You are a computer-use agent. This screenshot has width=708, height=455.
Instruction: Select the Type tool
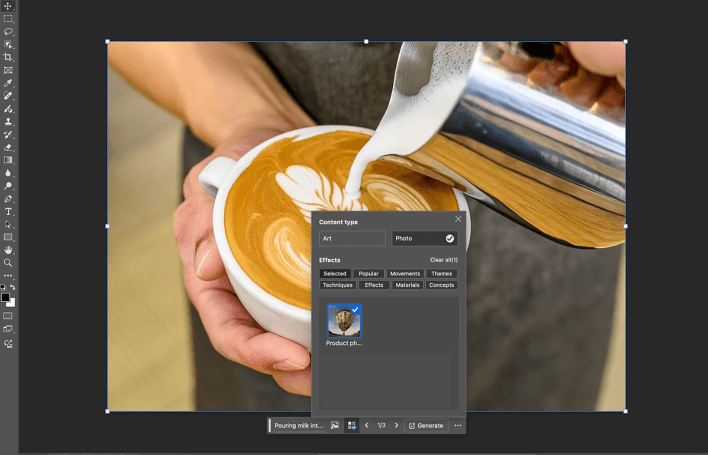(8, 212)
